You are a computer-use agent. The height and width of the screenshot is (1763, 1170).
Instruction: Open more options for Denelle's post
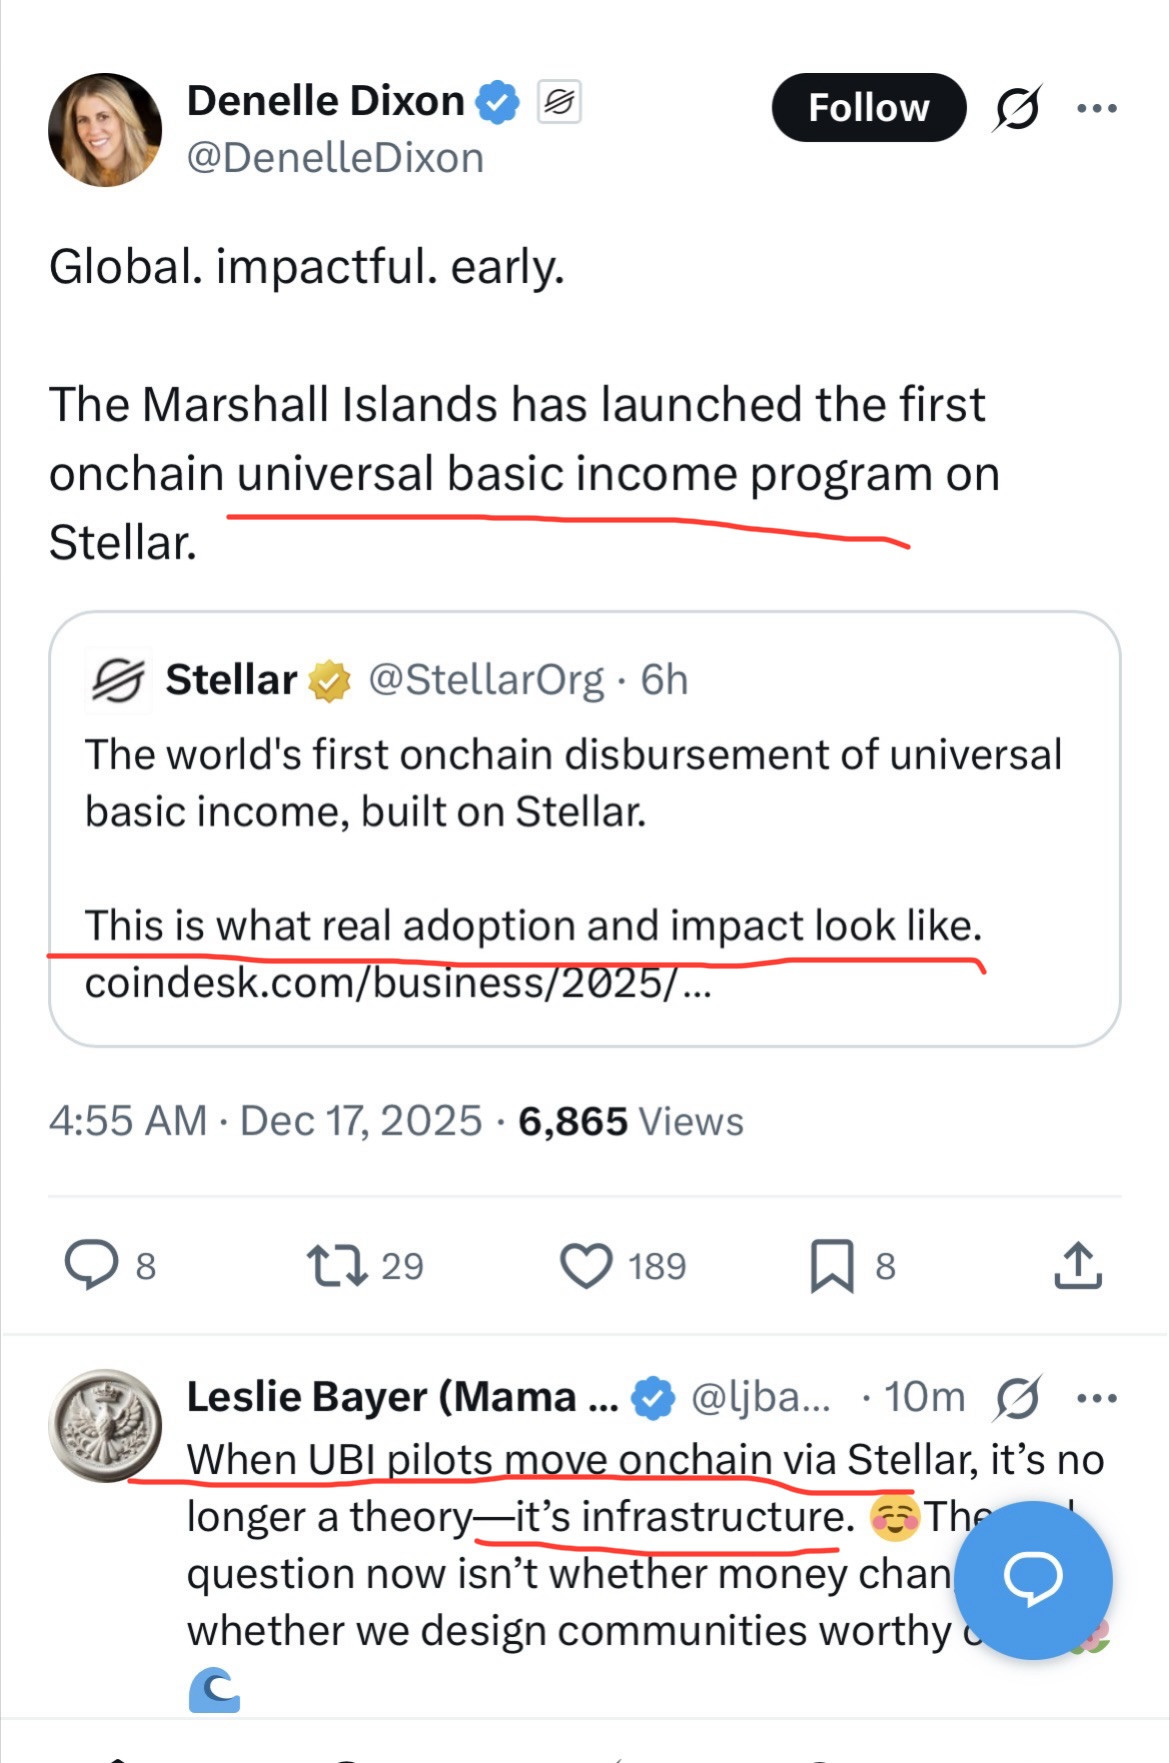[x=1097, y=108]
